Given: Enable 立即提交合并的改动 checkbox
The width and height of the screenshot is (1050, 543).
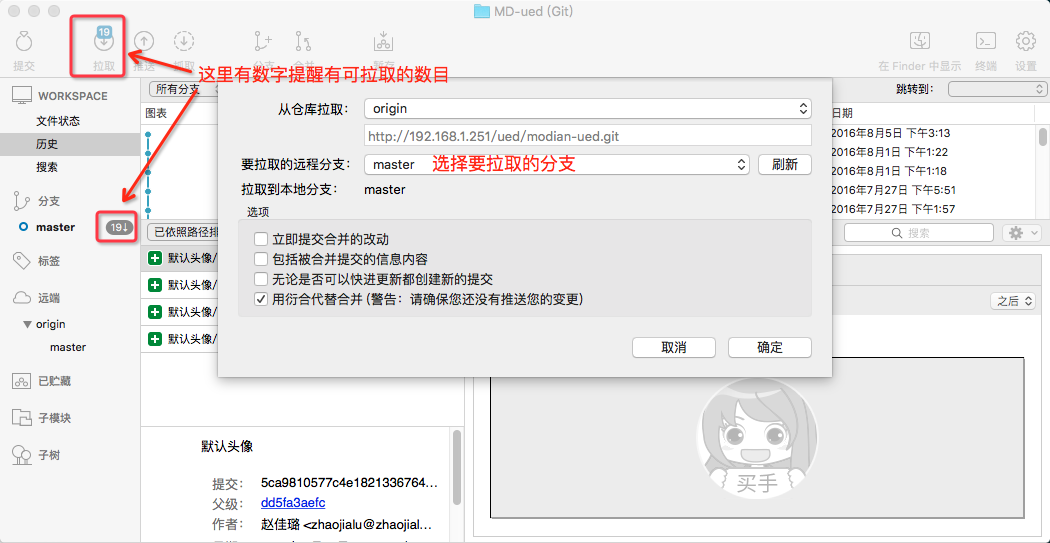Looking at the screenshot, I should tap(260, 239).
